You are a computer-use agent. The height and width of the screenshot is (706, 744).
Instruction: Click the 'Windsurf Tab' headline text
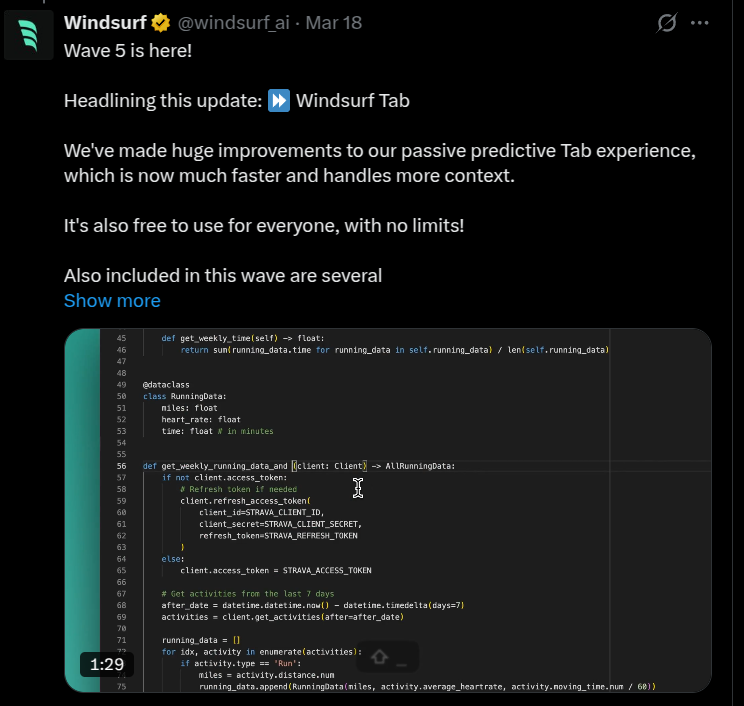coord(353,101)
